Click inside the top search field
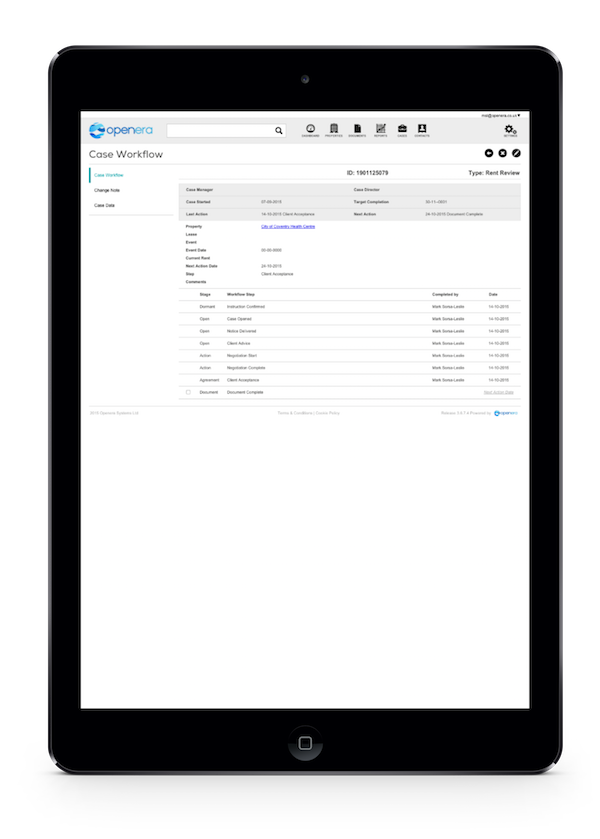The image size is (600, 839). (x=221, y=131)
